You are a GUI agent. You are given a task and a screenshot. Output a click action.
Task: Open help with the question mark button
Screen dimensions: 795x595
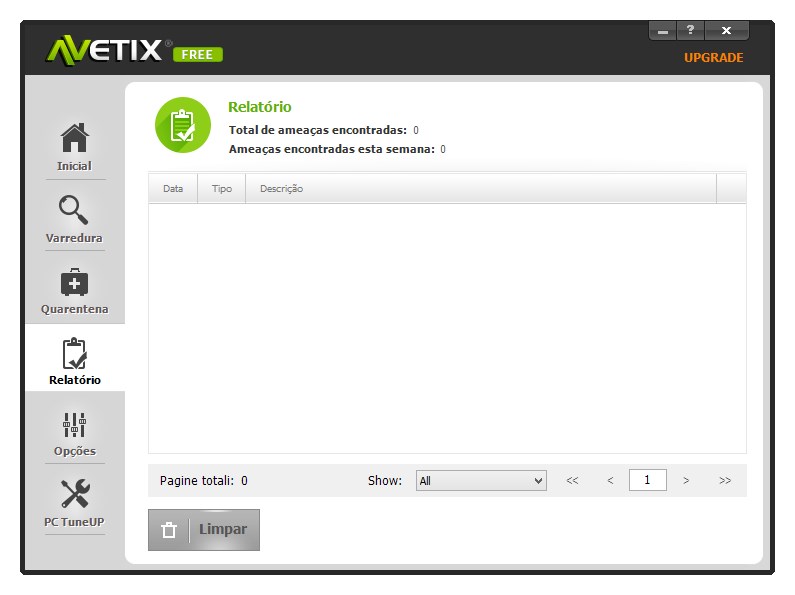point(690,30)
